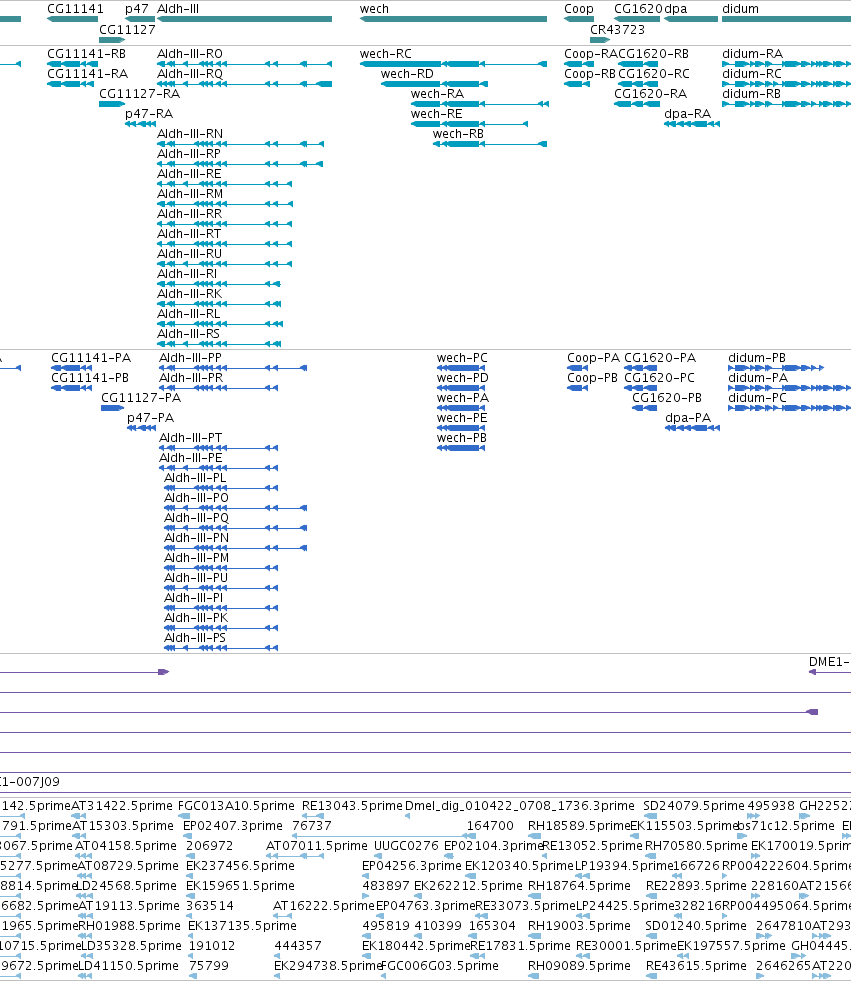This screenshot has width=851, height=981.
Task: Choose protein Aldh-III-PT
Action: click(191, 438)
